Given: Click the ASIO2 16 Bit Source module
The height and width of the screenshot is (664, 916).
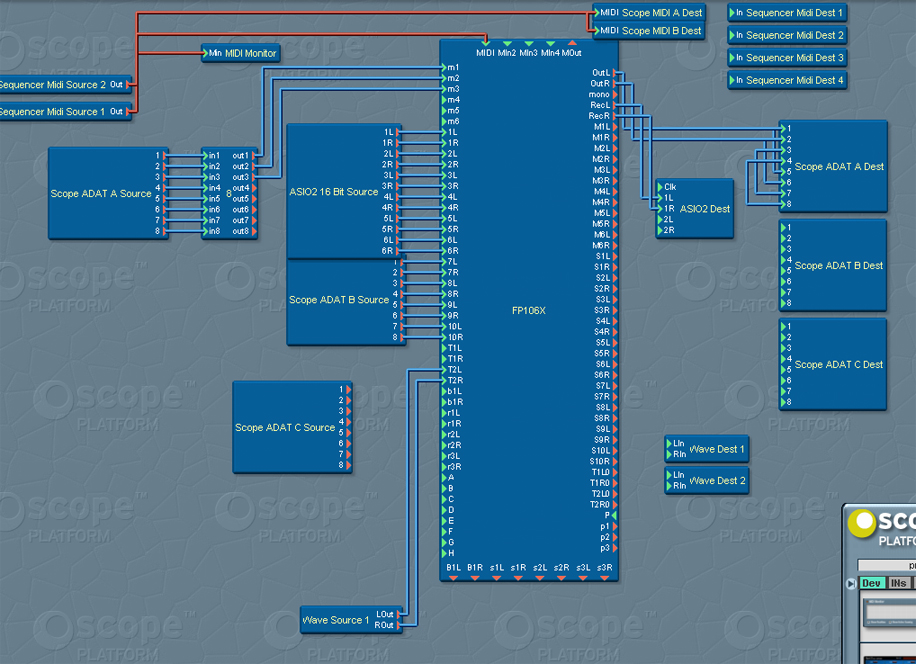Looking at the screenshot, I should pos(344,191).
